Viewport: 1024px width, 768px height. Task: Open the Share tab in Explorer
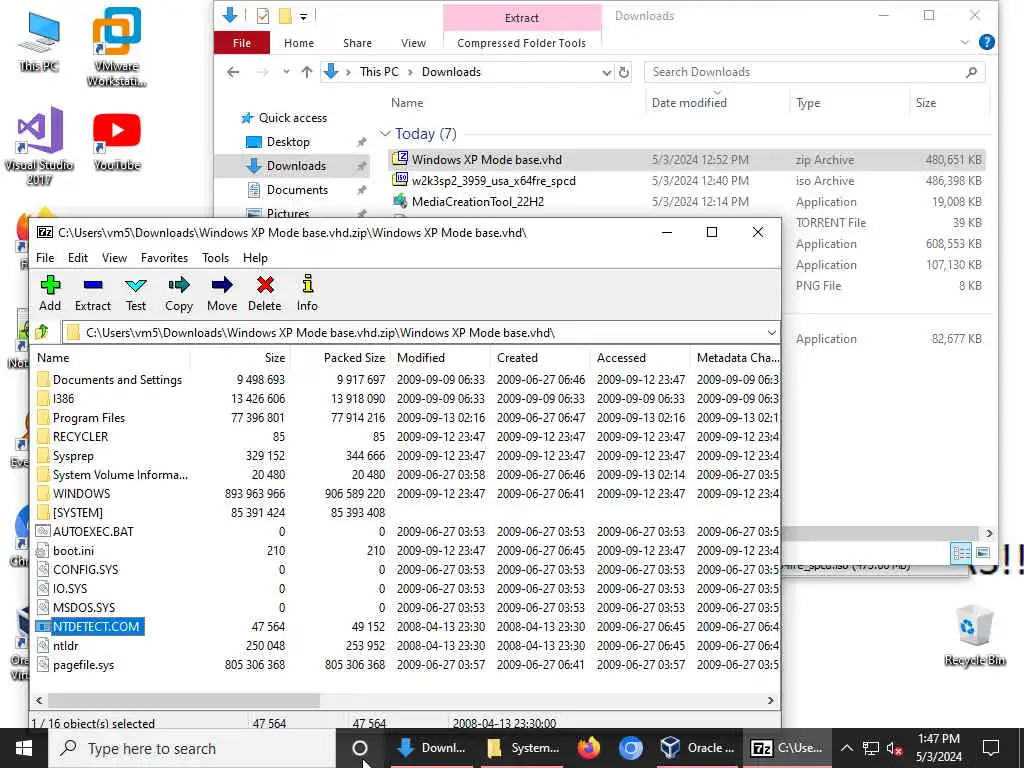(x=357, y=43)
